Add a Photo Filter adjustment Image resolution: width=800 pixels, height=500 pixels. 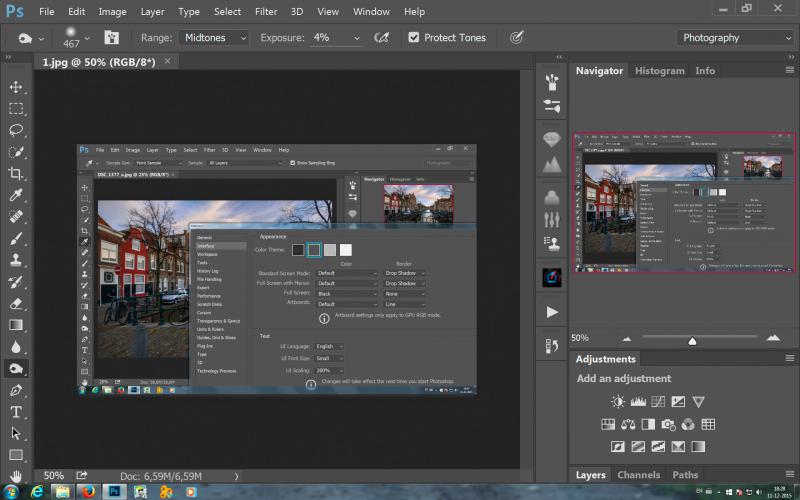pos(668,424)
